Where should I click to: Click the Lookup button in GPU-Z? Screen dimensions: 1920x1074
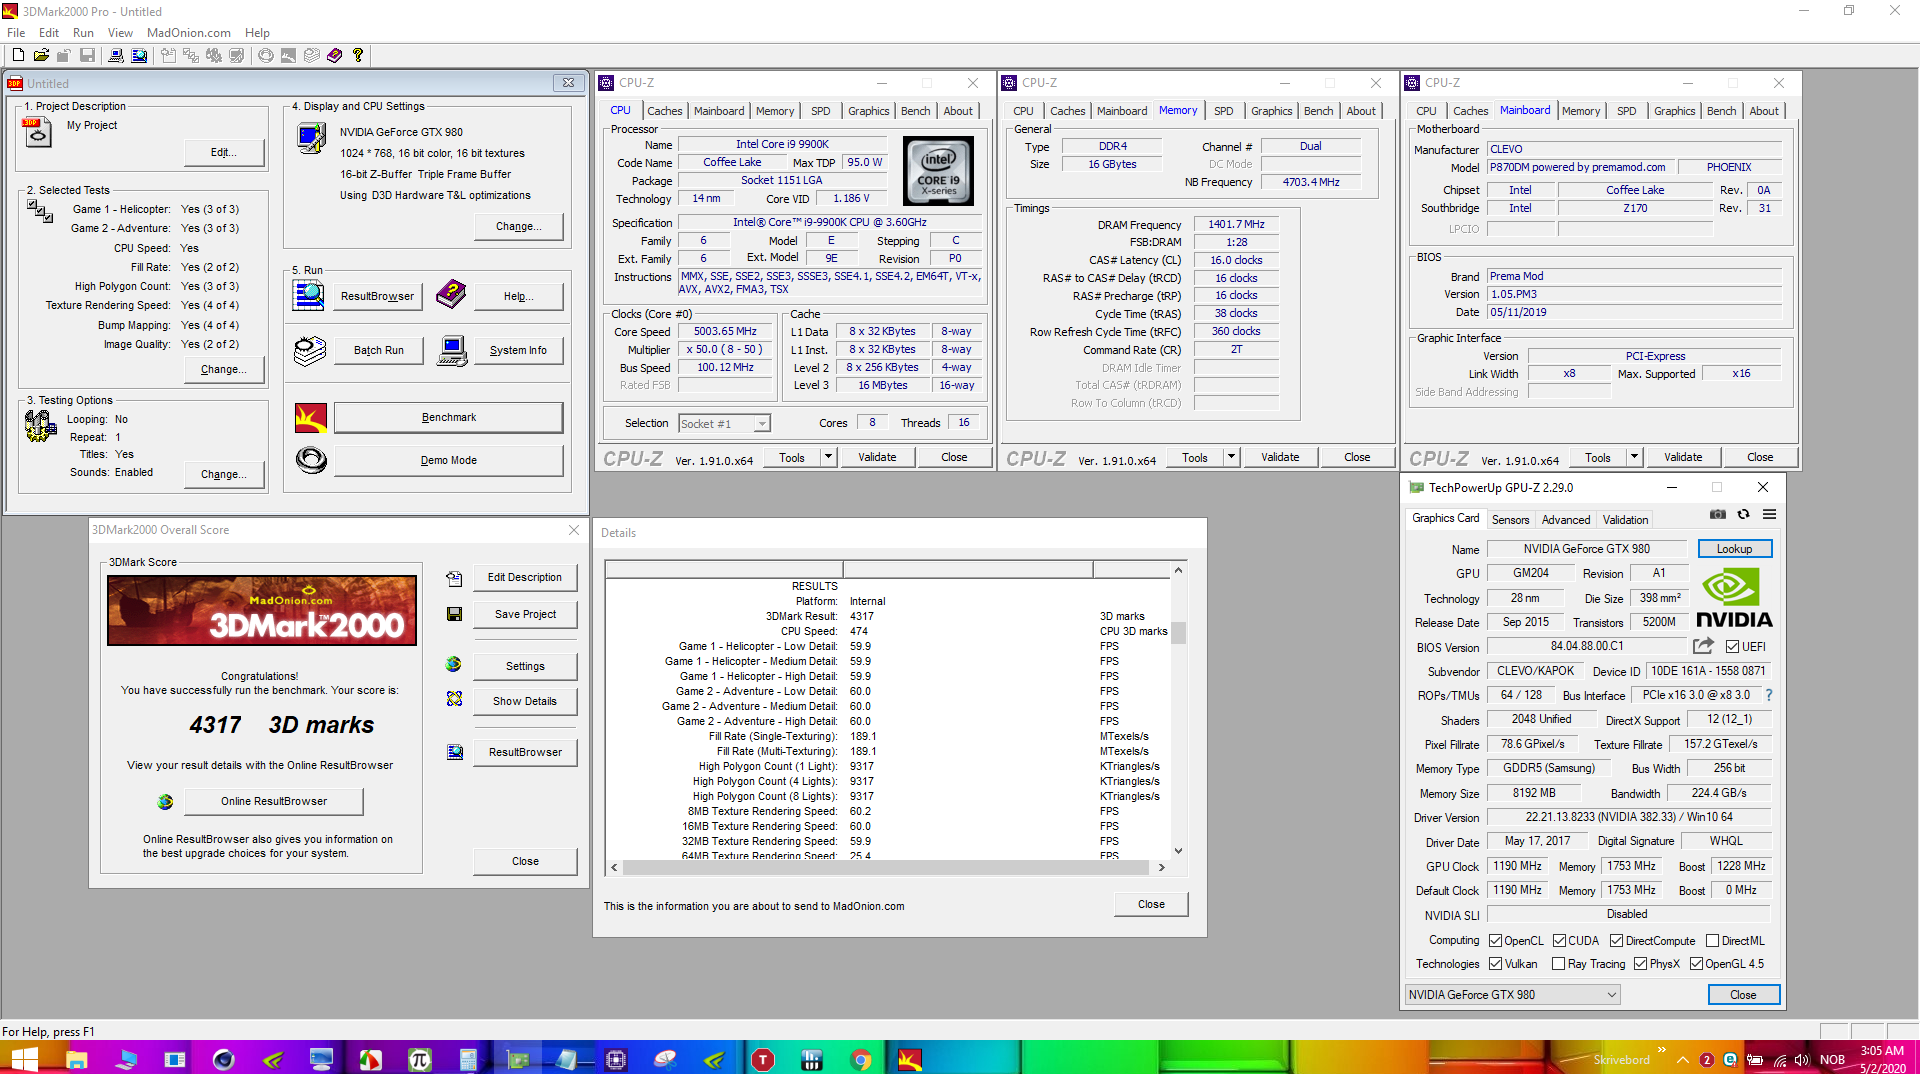[1734, 549]
